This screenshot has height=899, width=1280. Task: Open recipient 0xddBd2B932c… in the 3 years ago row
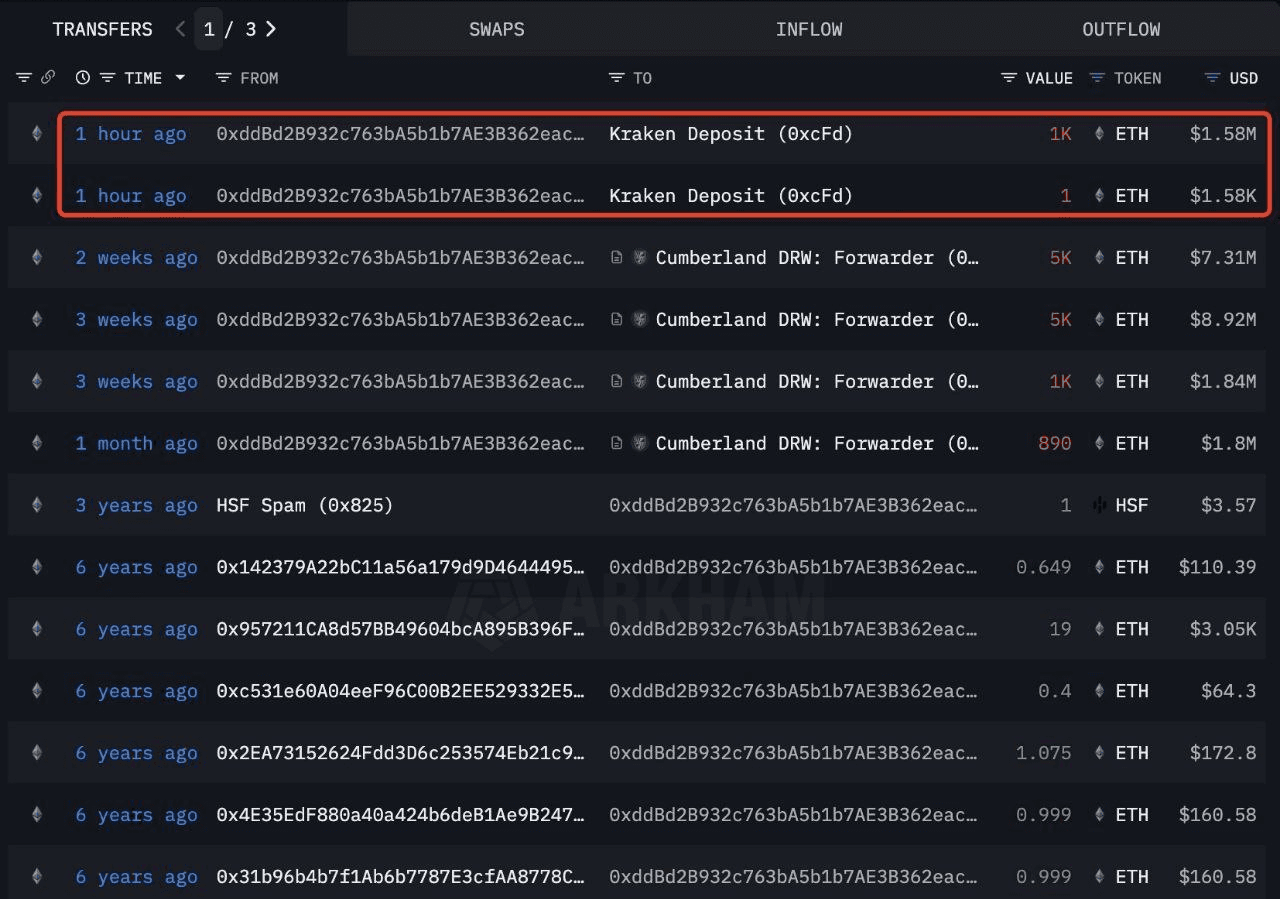(793, 505)
